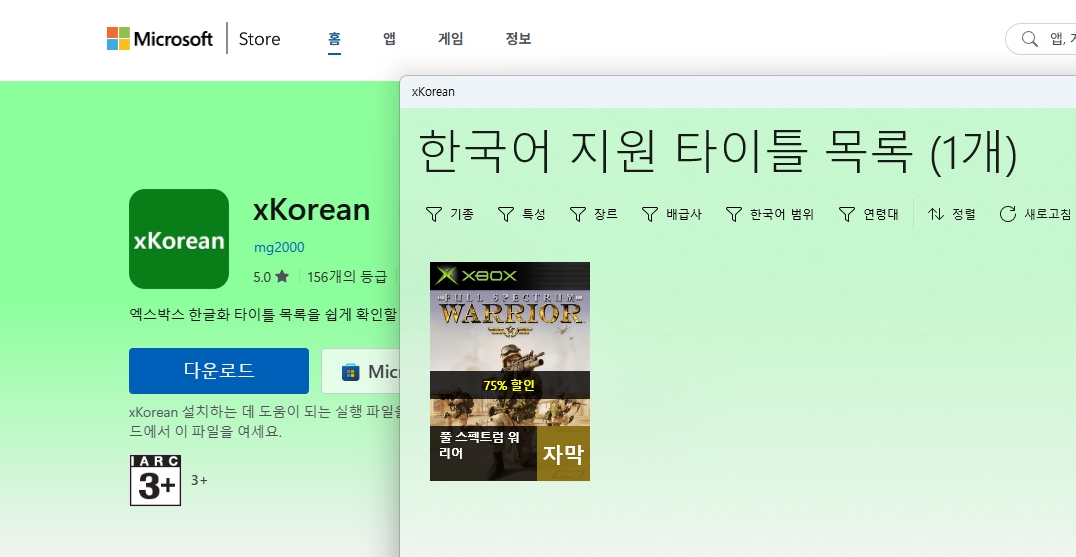Click the star rating next to 5.0
1076x557 pixels.
pos(282,276)
